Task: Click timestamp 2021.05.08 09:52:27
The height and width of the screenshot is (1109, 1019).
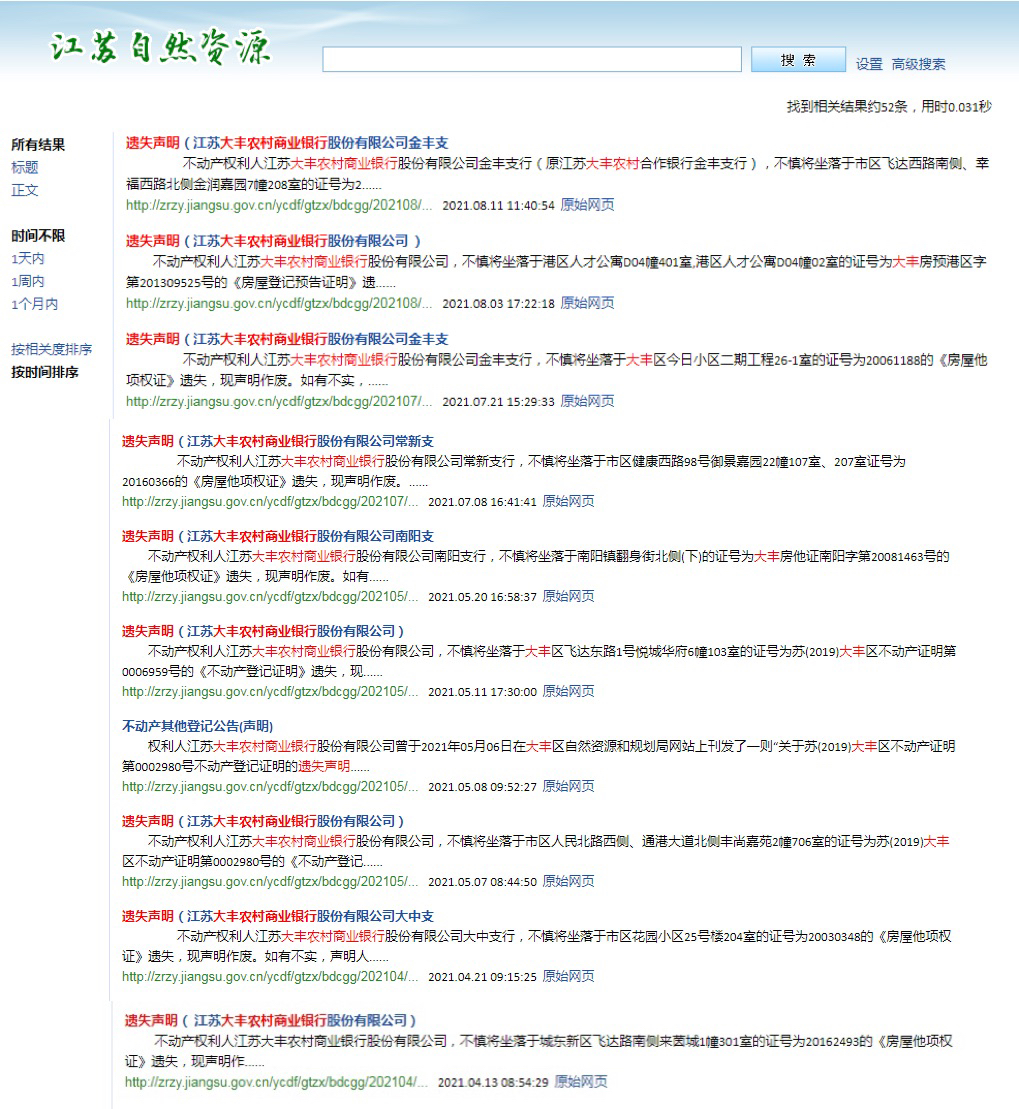Action: pos(482,787)
